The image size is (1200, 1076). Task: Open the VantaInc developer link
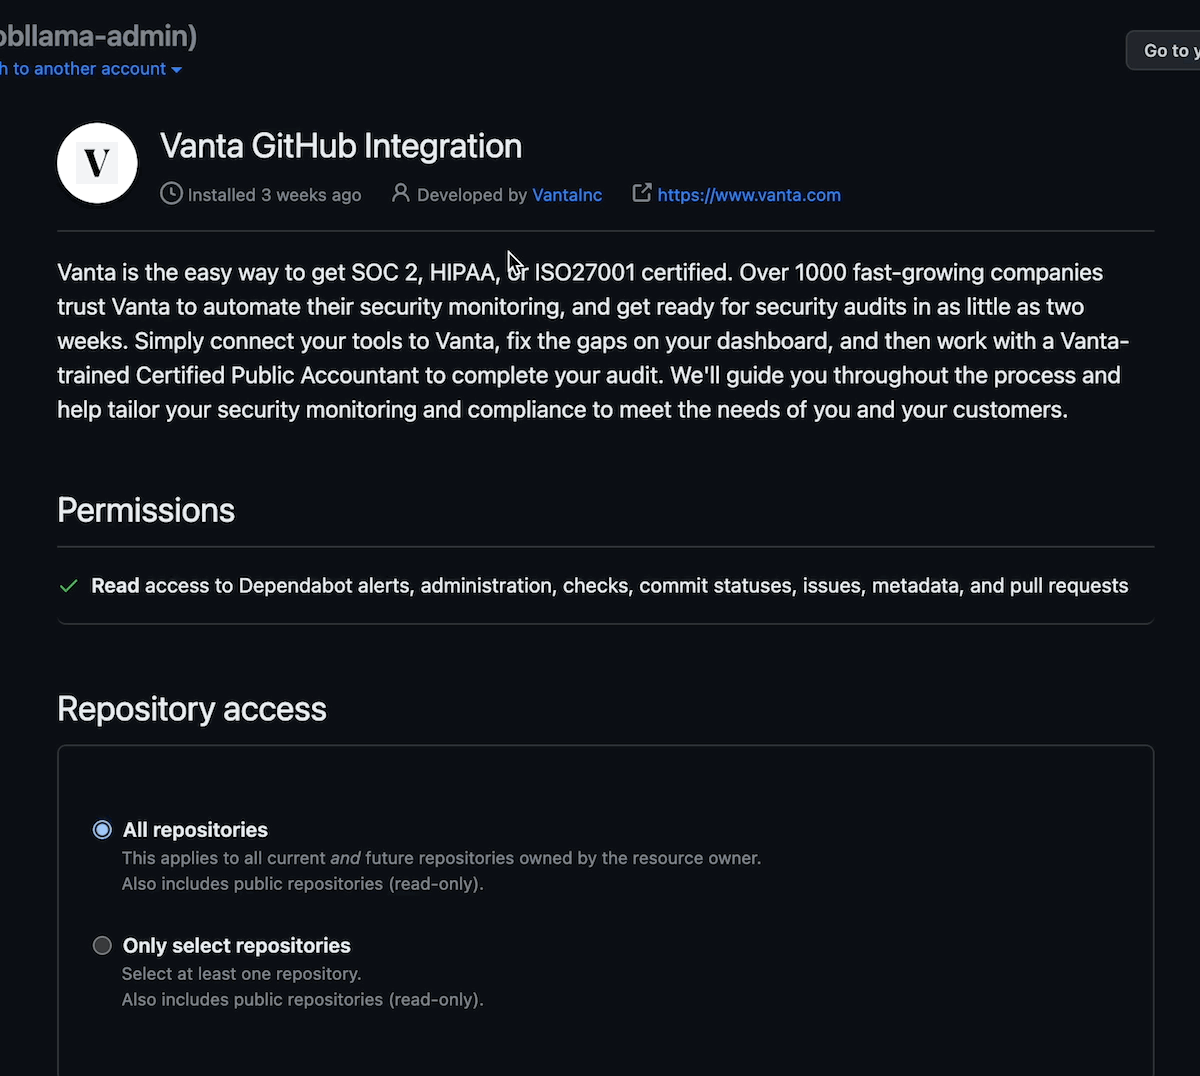pos(567,195)
